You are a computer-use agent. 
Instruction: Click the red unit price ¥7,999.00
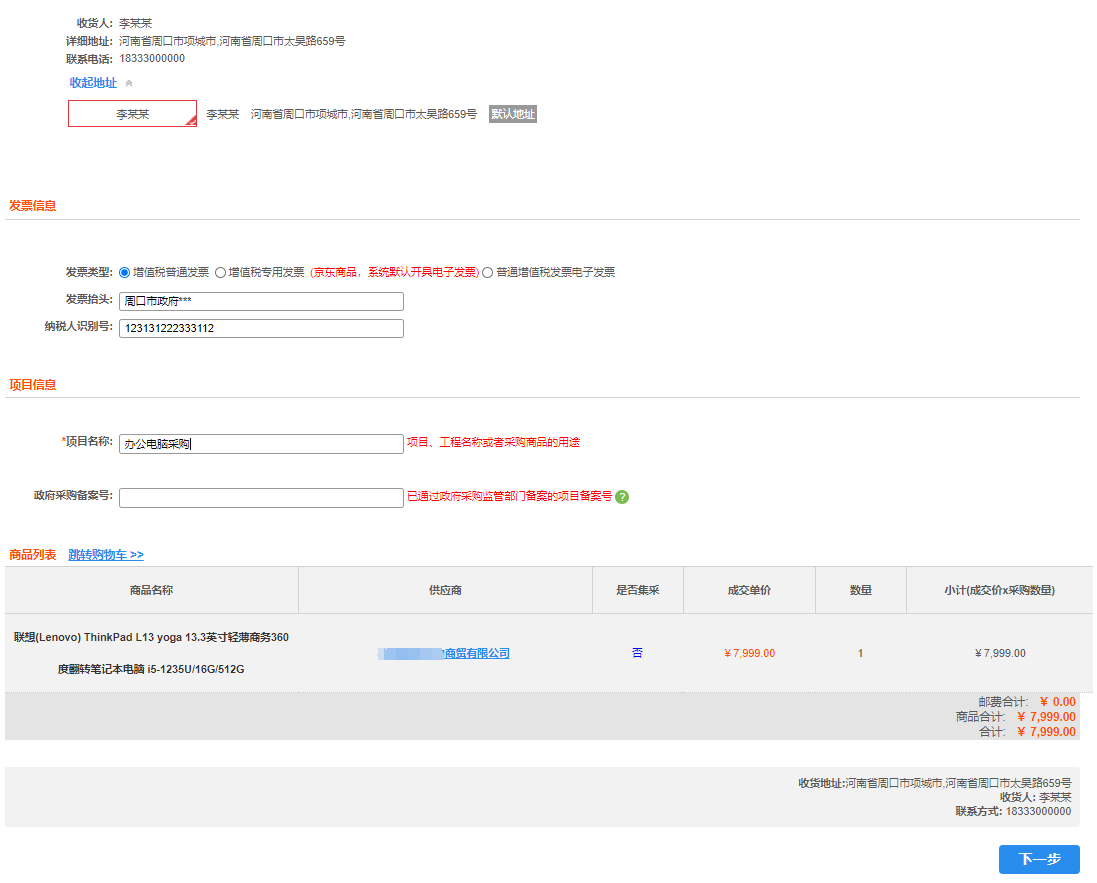tap(749, 653)
